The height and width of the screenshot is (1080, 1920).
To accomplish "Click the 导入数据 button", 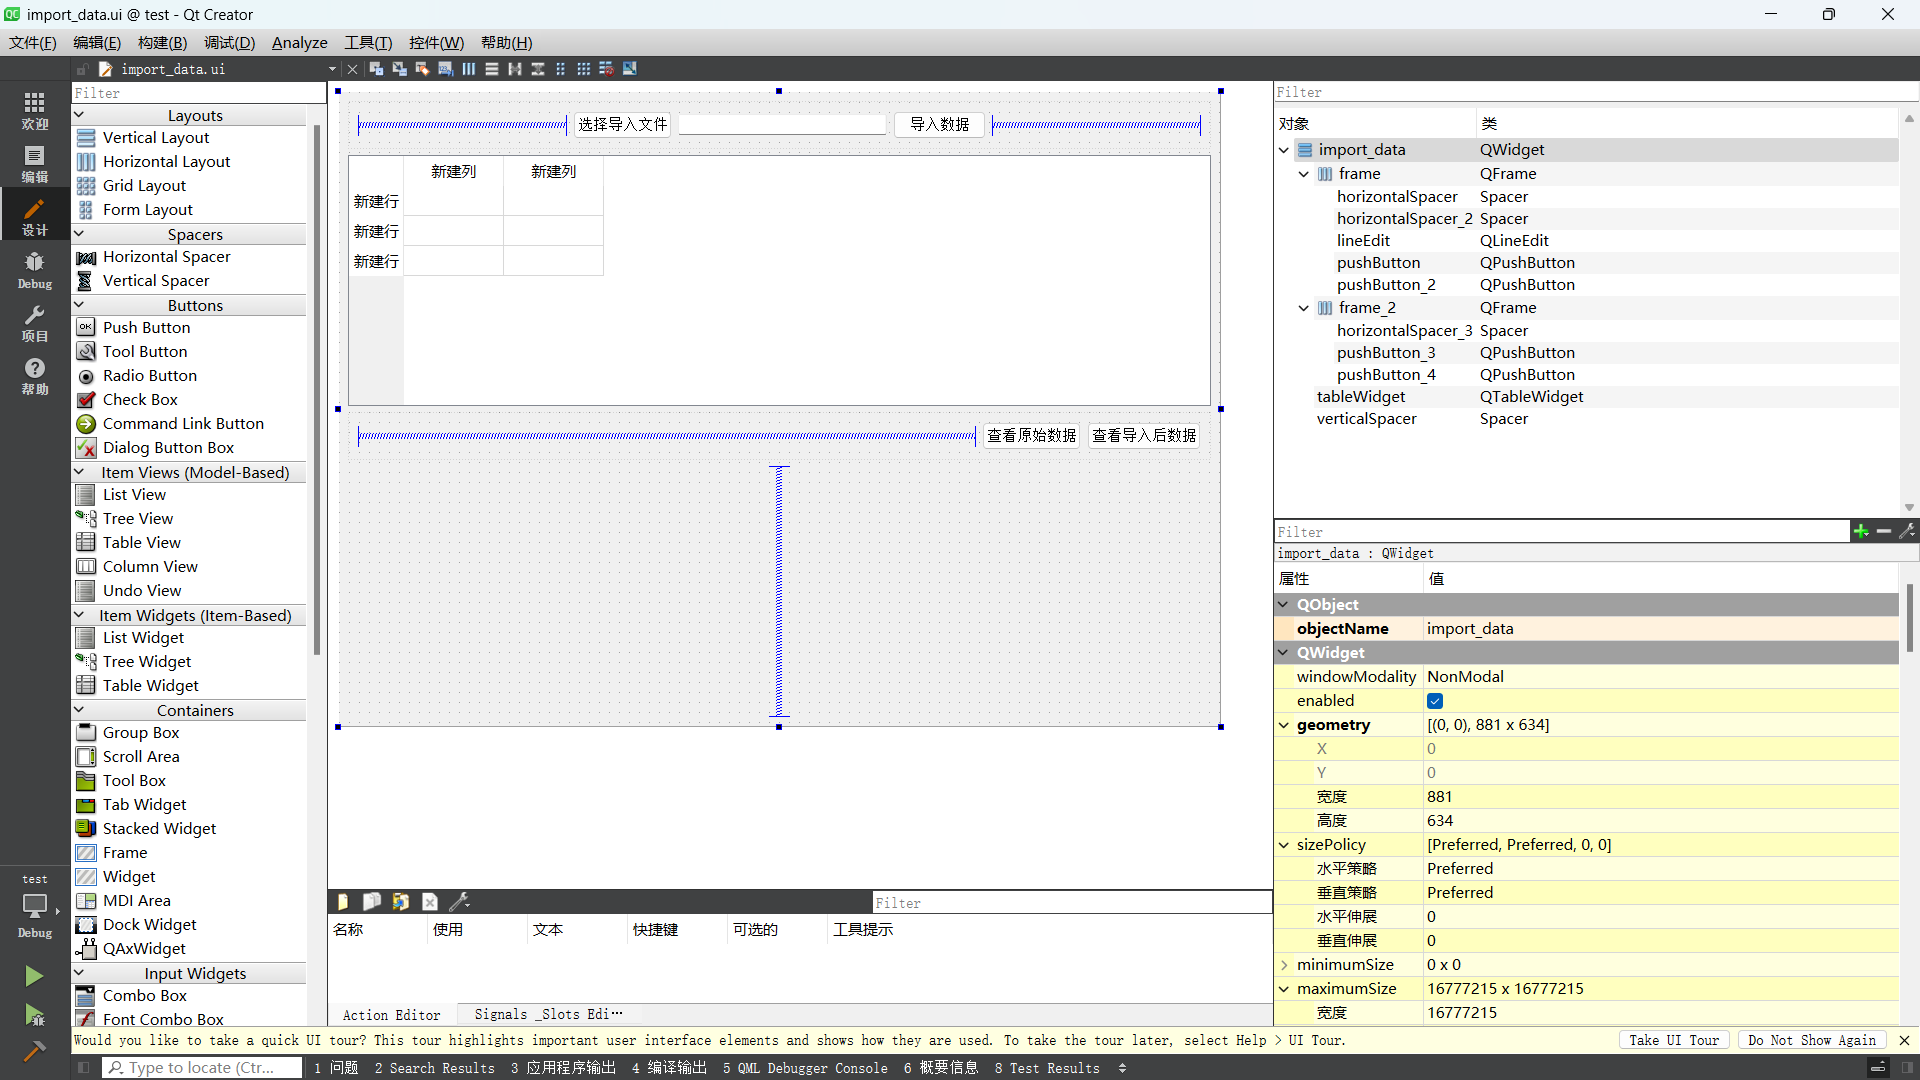I will 938,125.
